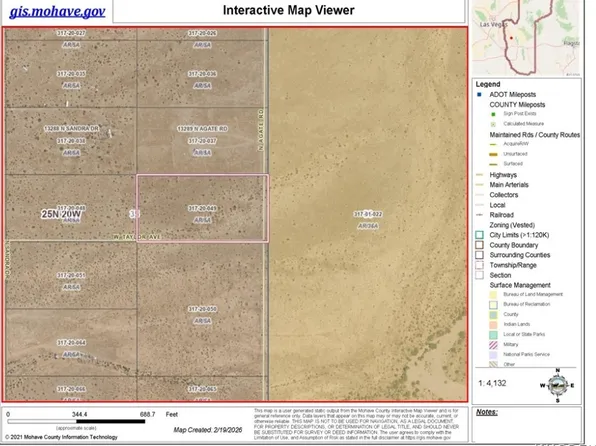Click the red location dot on overview map
Image resolution: width=596 pixels, height=446 pixels.
tap(511, 38)
